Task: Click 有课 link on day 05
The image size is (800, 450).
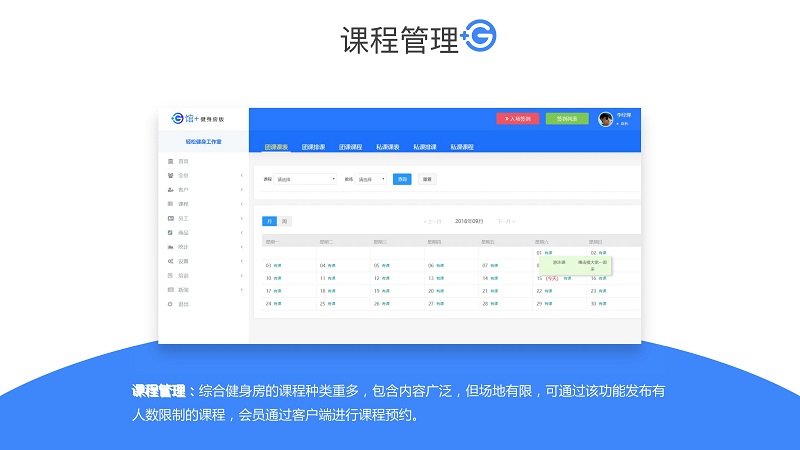Action: tap(386, 266)
